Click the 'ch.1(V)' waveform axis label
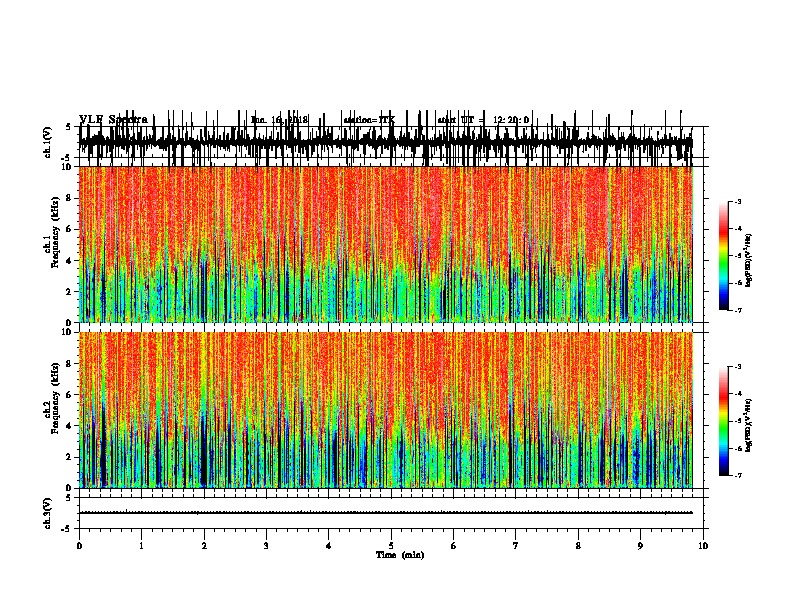Image resolution: width=792 pixels, height=612 pixels. pyautogui.click(x=47, y=142)
